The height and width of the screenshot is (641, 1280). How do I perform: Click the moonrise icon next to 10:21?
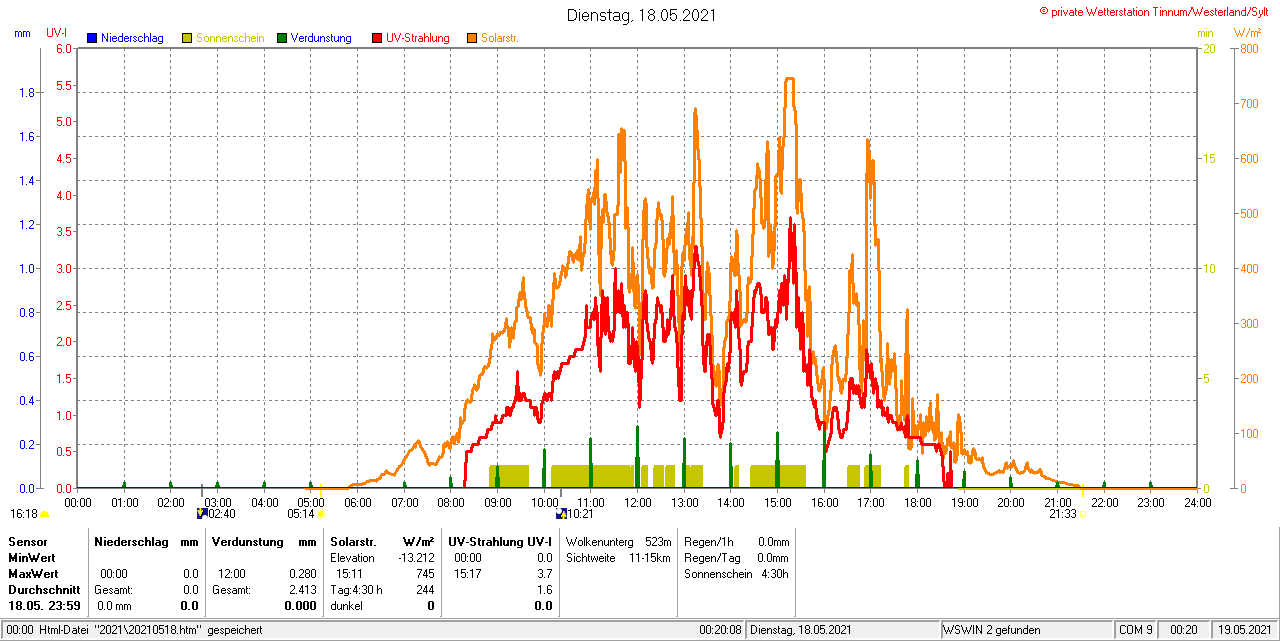[561, 514]
